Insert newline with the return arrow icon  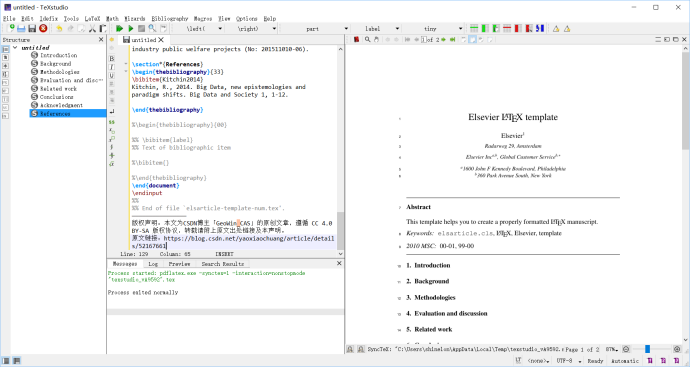112,111
